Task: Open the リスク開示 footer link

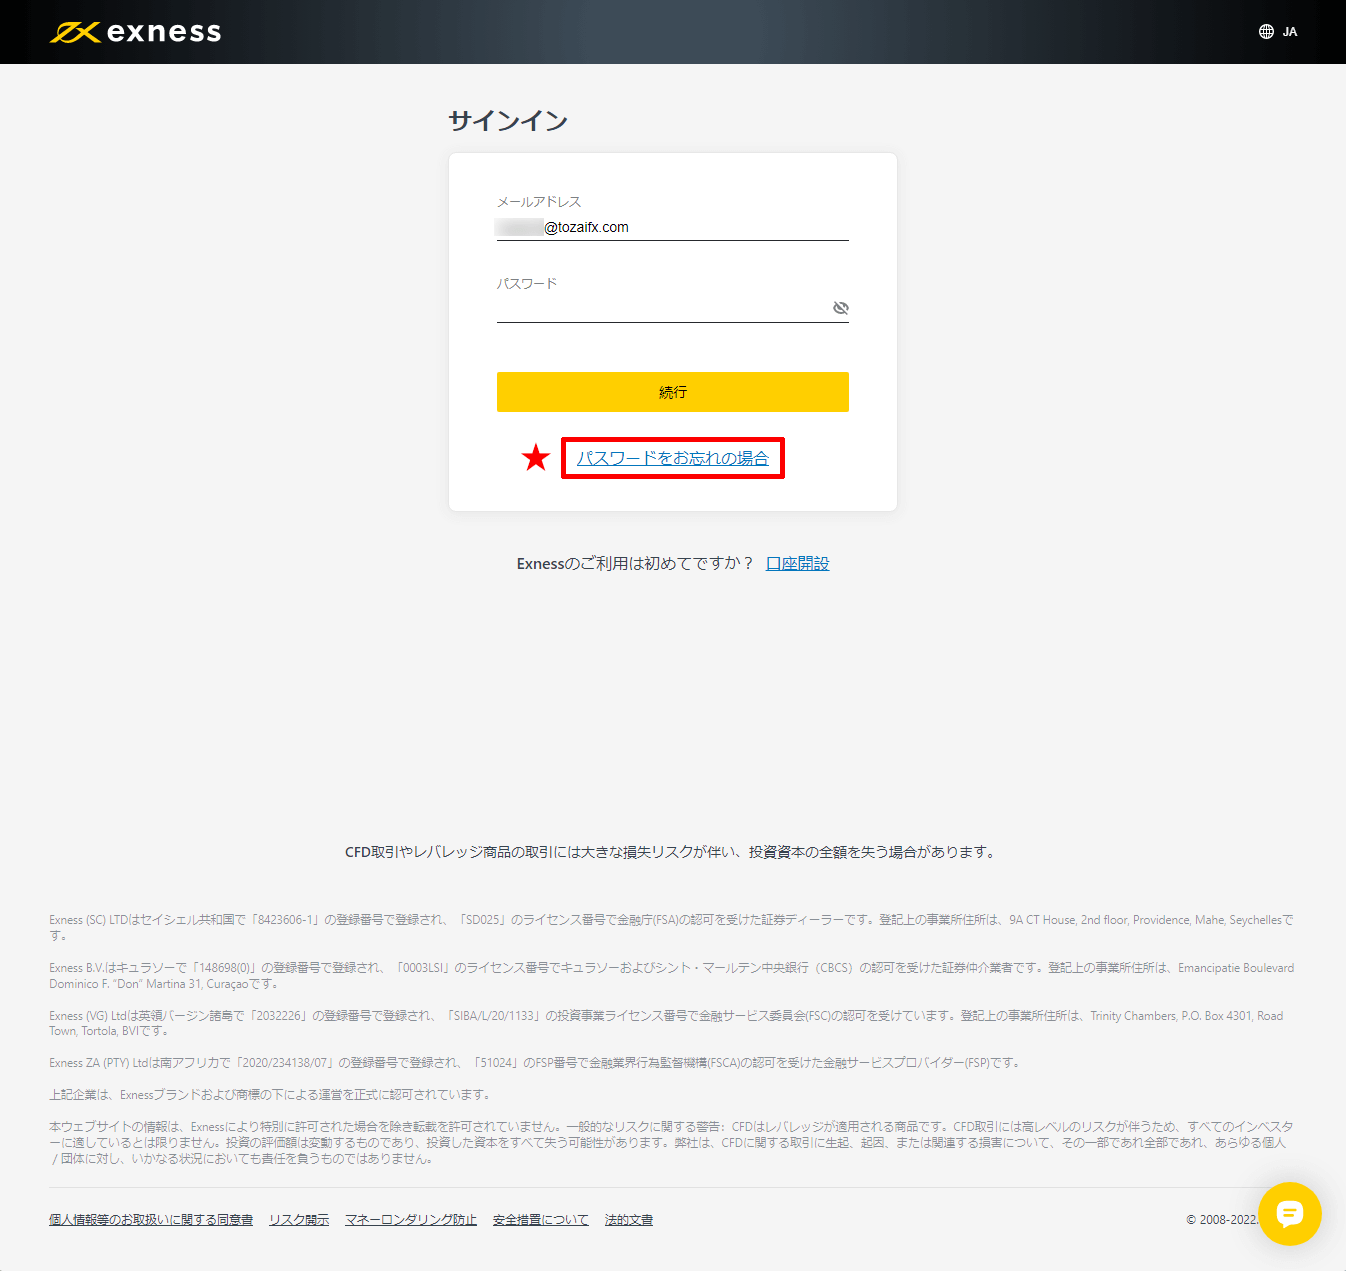Action: point(298,1219)
